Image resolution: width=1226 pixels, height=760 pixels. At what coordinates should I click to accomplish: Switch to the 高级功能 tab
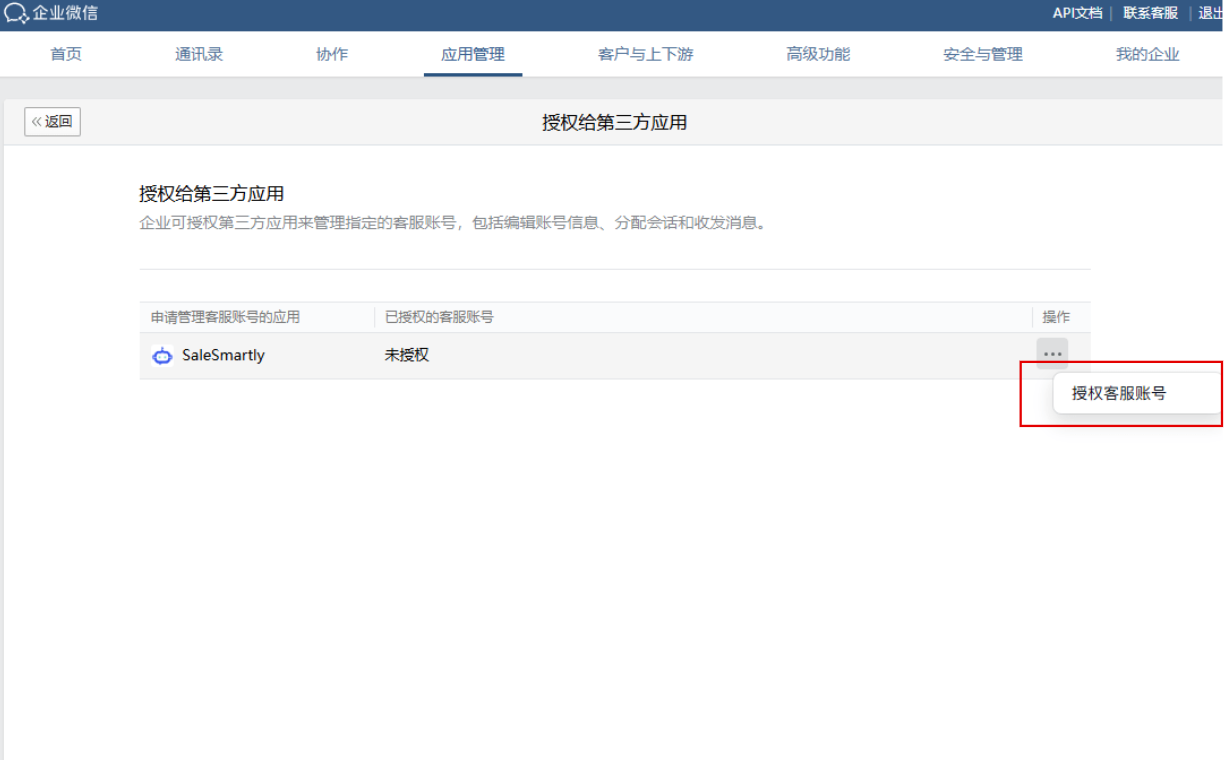[x=818, y=55]
